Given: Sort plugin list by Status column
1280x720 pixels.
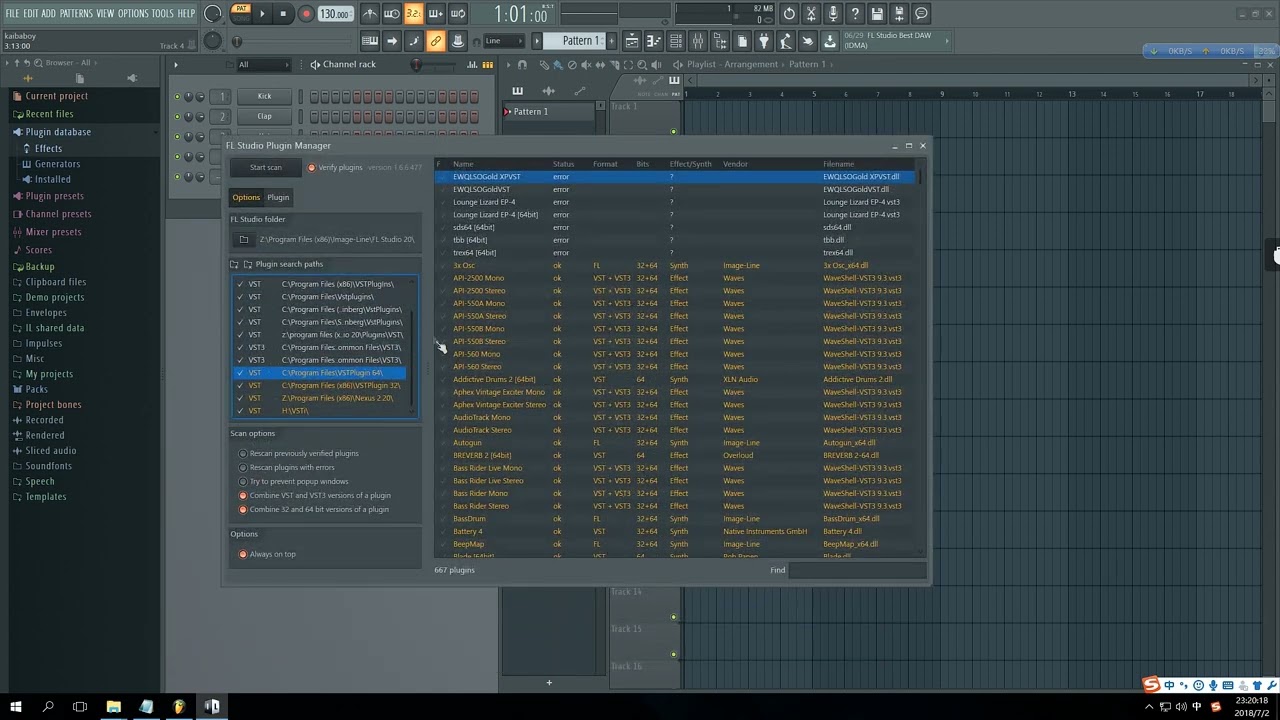Looking at the screenshot, I should 564,164.
